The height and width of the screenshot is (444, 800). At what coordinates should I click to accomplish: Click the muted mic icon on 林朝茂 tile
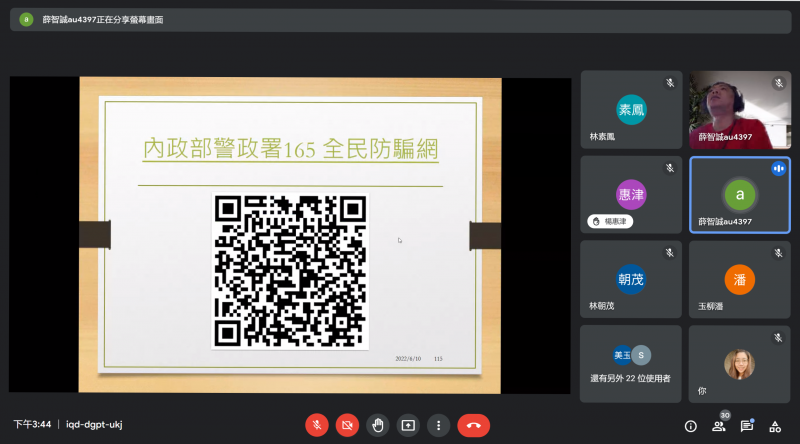tap(670, 253)
